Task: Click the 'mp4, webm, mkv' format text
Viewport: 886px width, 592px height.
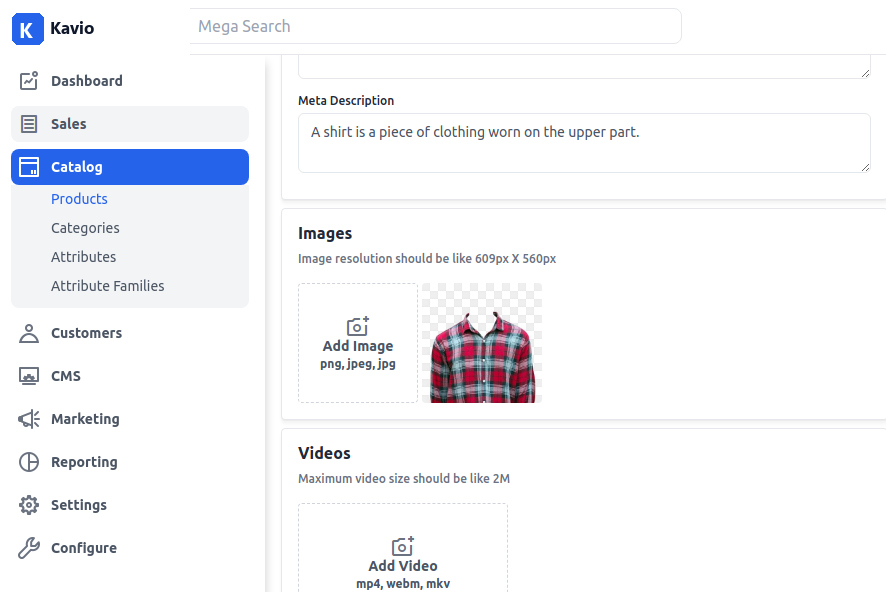Action: click(403, 584)
